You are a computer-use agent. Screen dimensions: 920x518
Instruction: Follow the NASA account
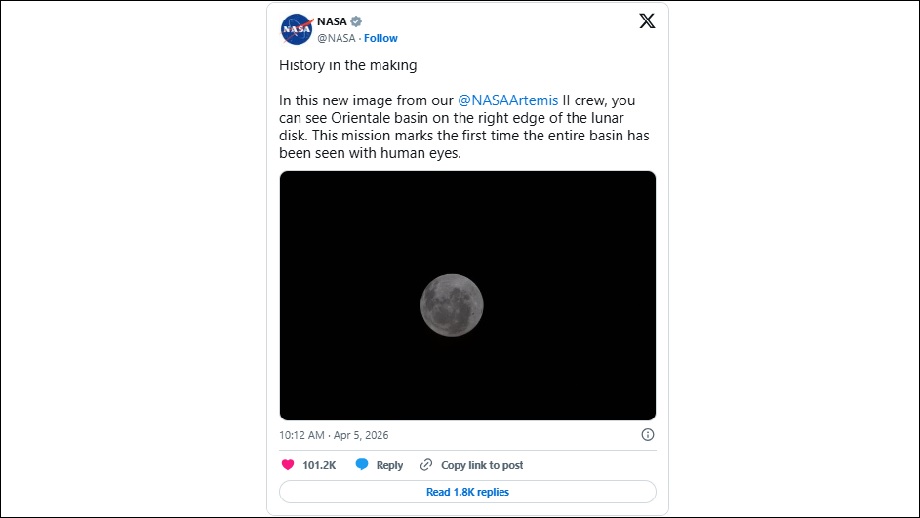pos(381,38)
